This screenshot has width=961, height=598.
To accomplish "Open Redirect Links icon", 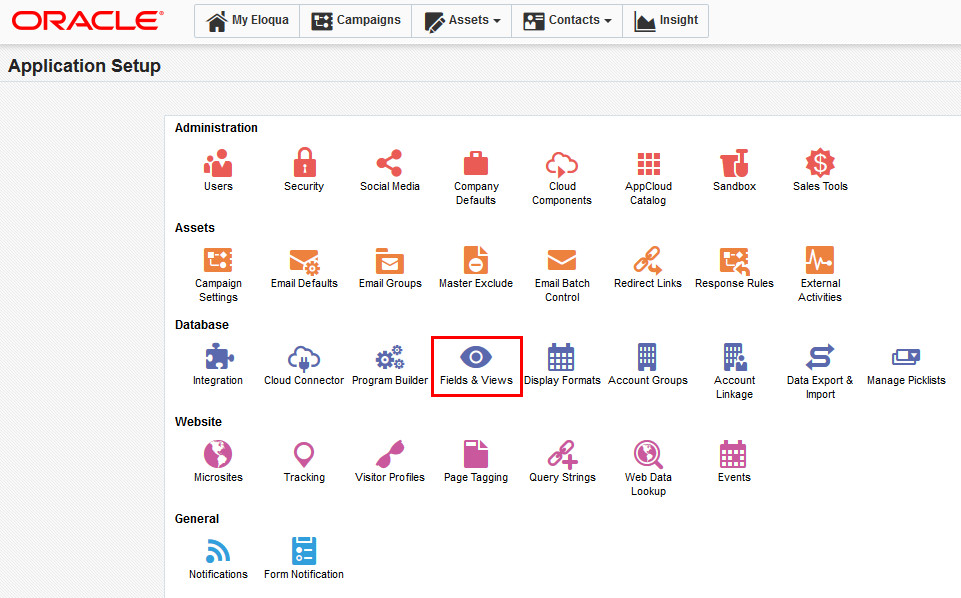I will pyautogui.click(x=648, y=260).
